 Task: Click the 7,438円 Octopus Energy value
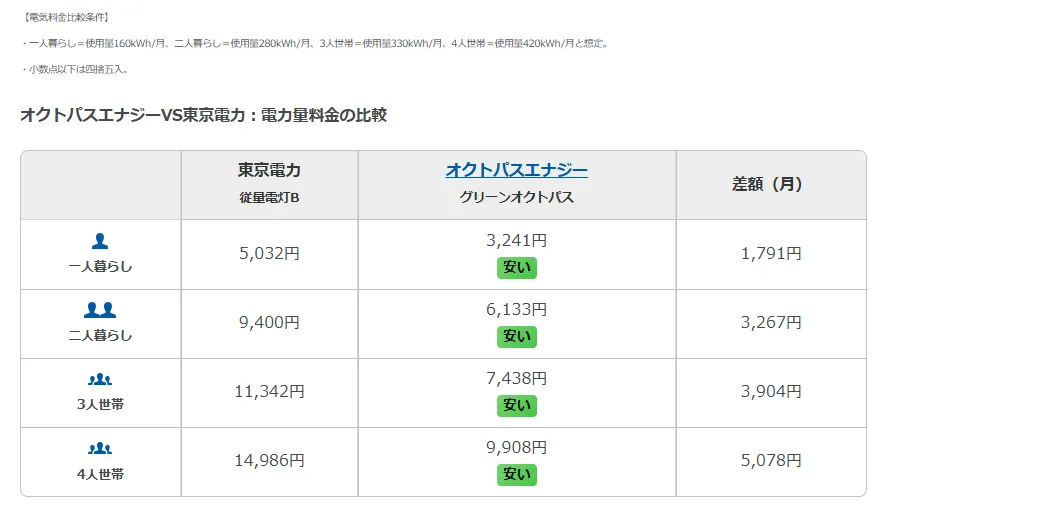tap(517, 378)
